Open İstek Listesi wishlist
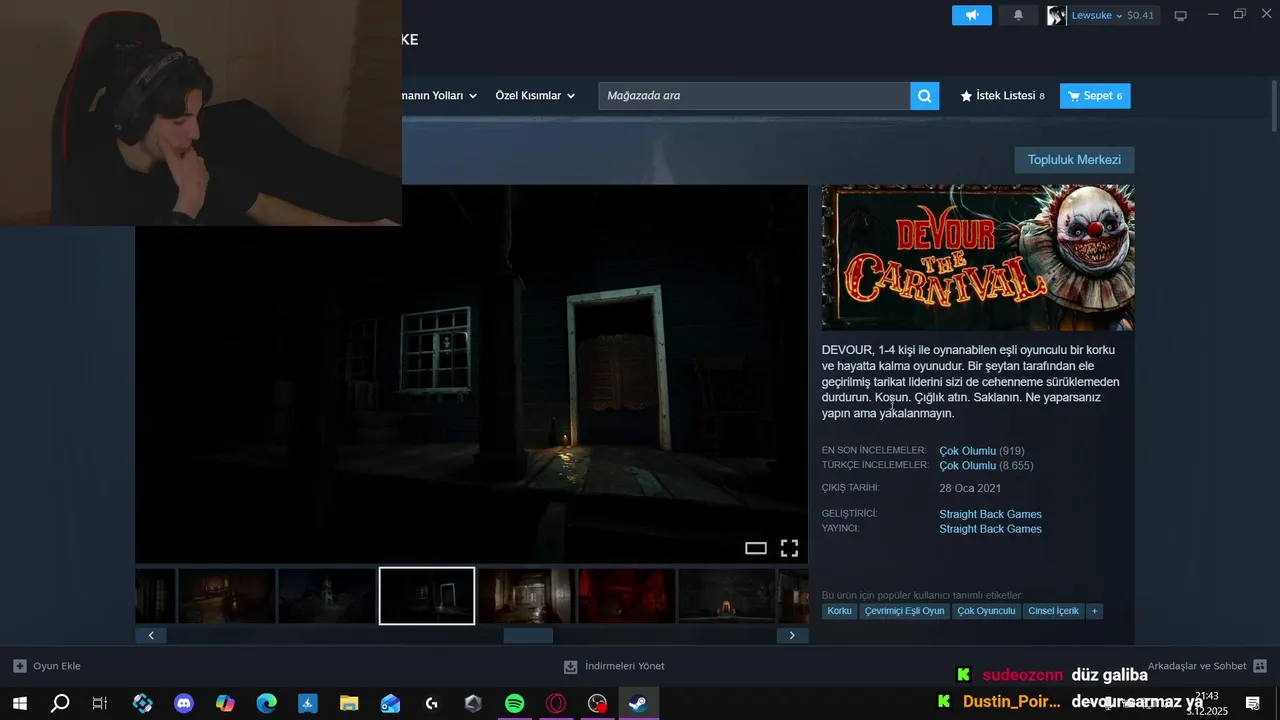The width and height of the screenshot is (1280, 720). coord(1002,96)
